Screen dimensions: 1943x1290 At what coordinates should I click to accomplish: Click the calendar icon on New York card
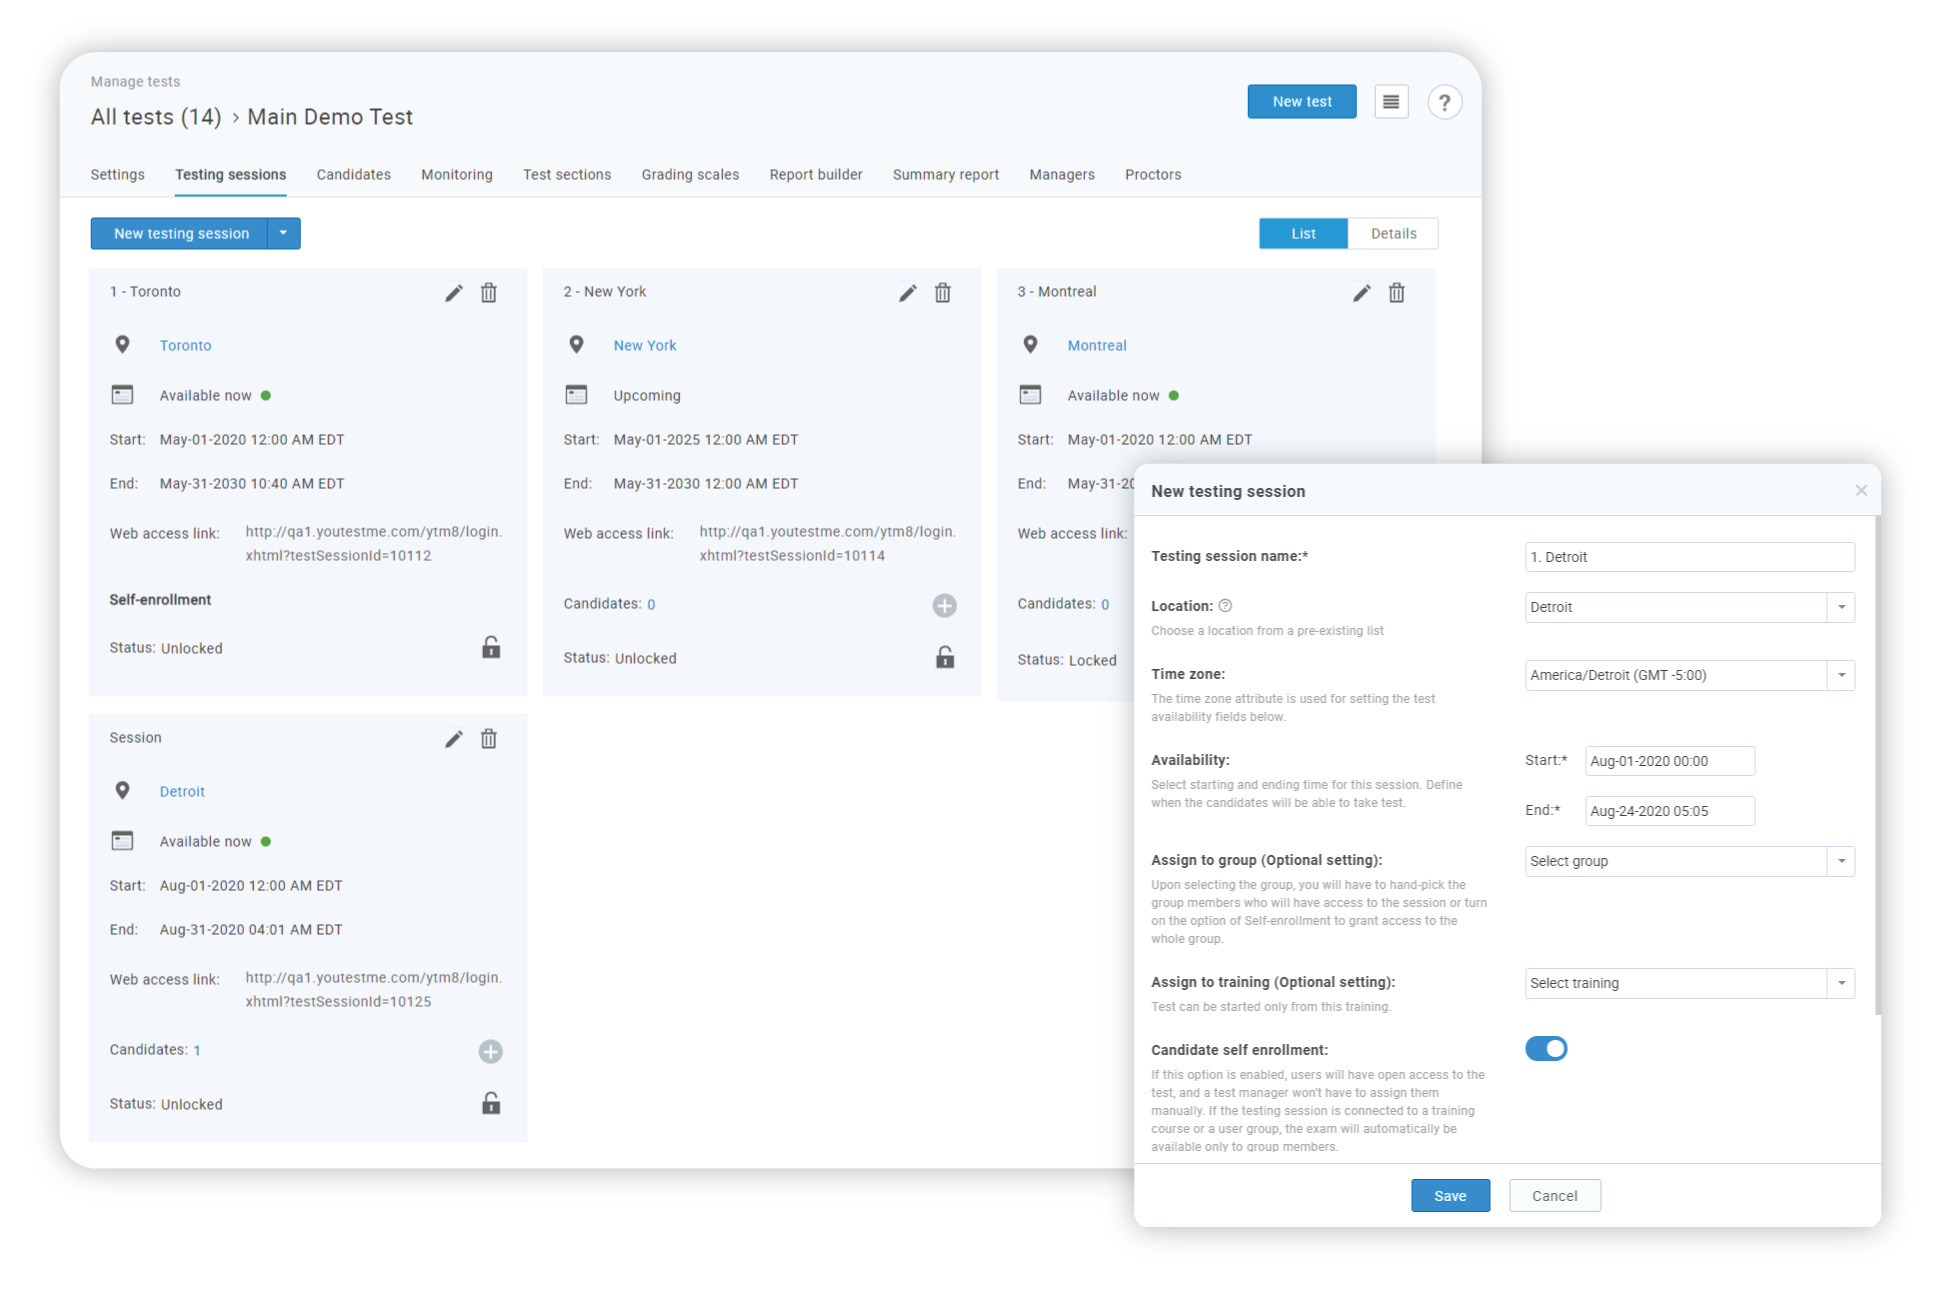577,395
